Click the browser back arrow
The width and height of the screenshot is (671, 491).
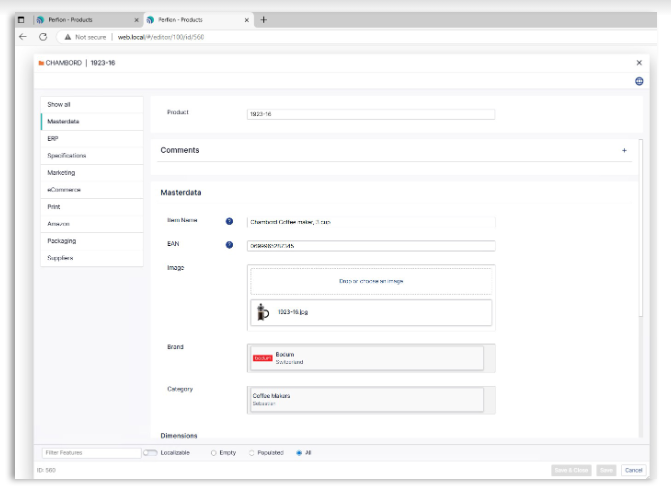point(23,37)
